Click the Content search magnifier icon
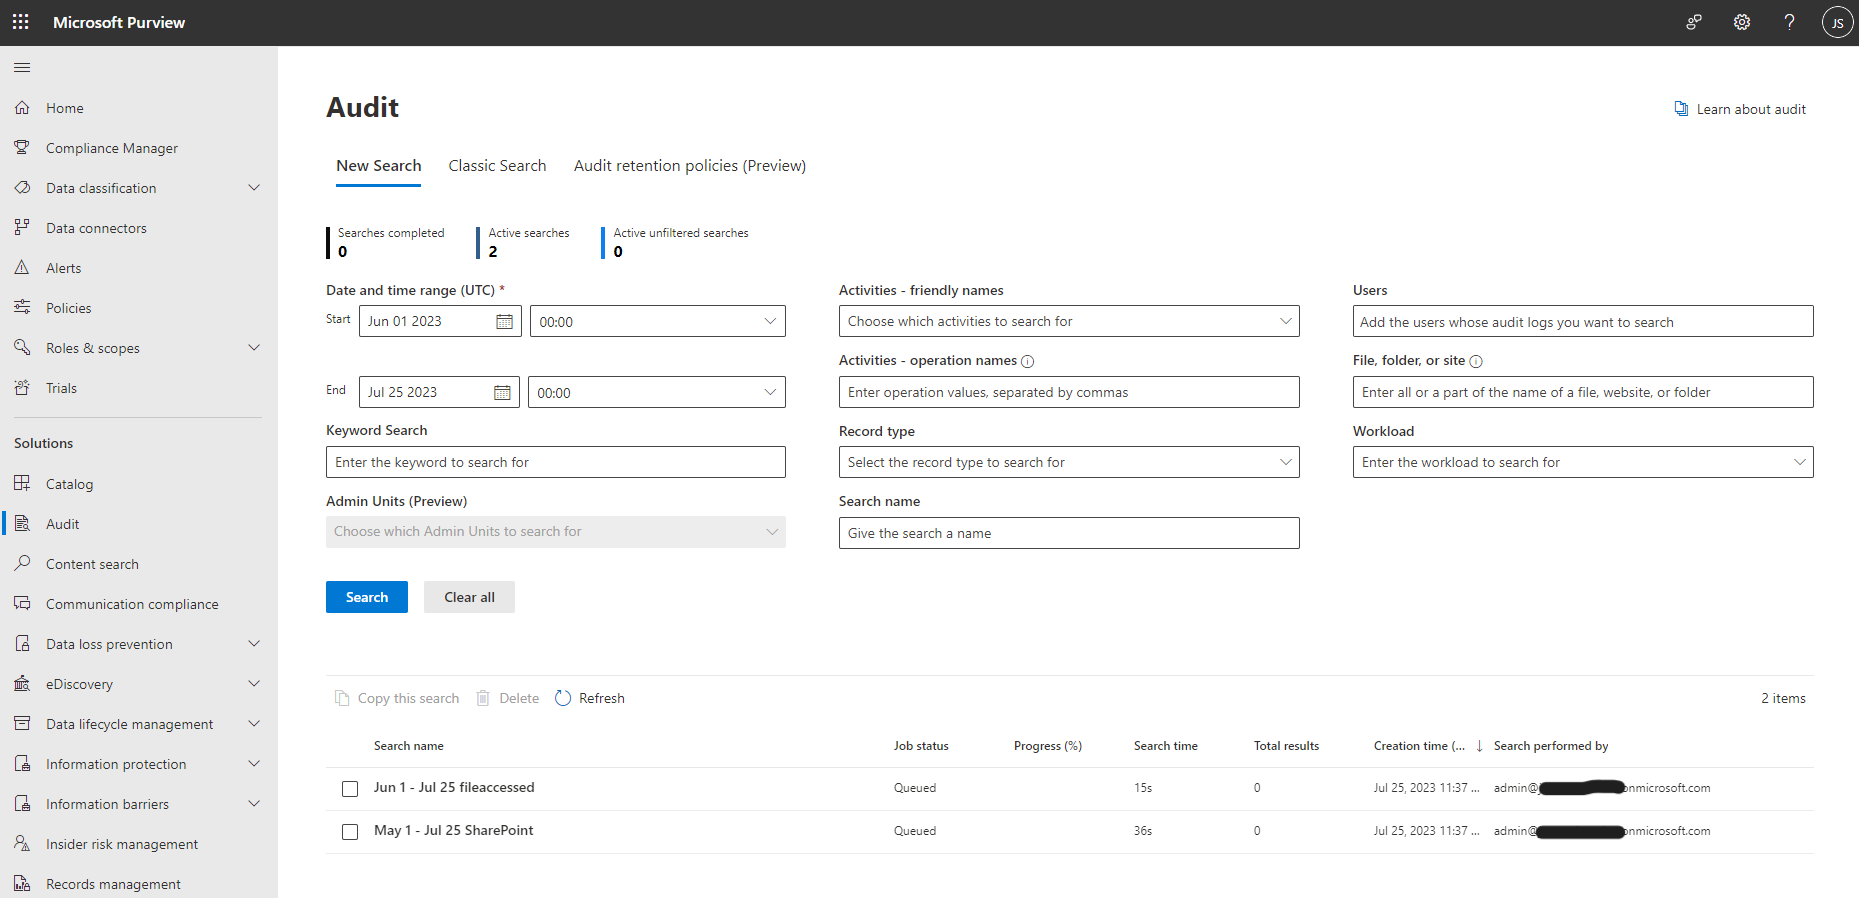The height and width of the screenshot is (898, 1859). [22, 563]
